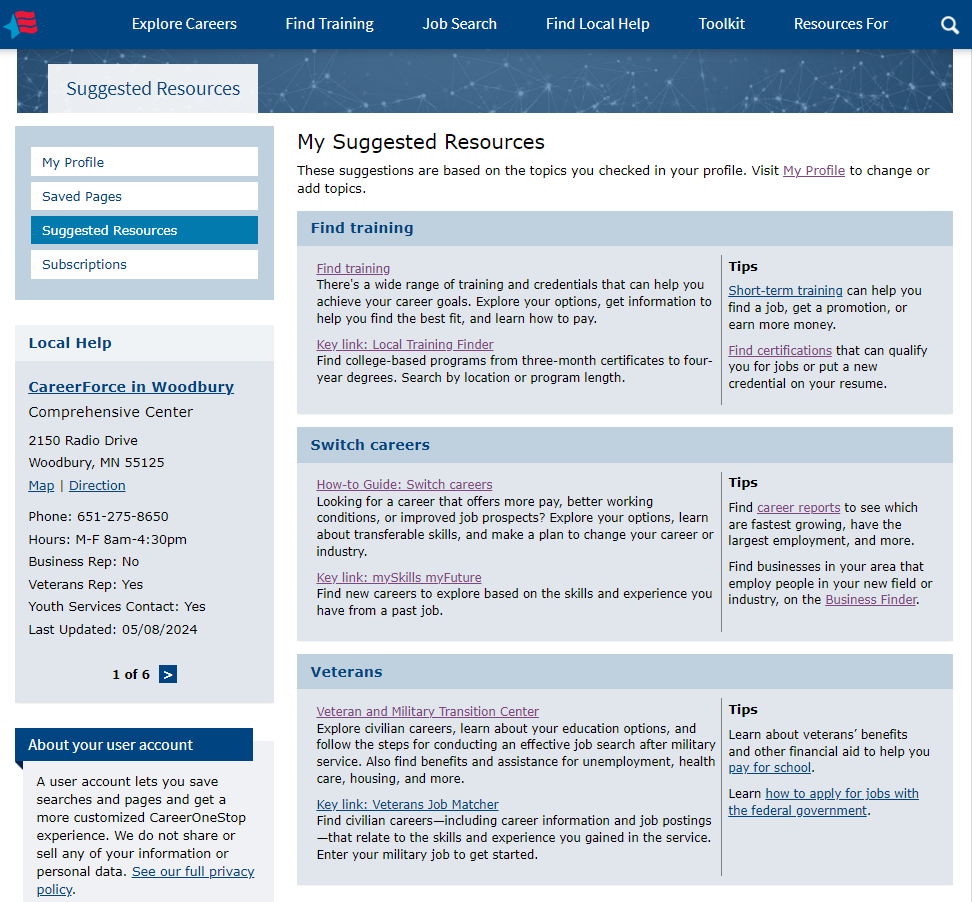Open pay for school link

pos(769,767)
